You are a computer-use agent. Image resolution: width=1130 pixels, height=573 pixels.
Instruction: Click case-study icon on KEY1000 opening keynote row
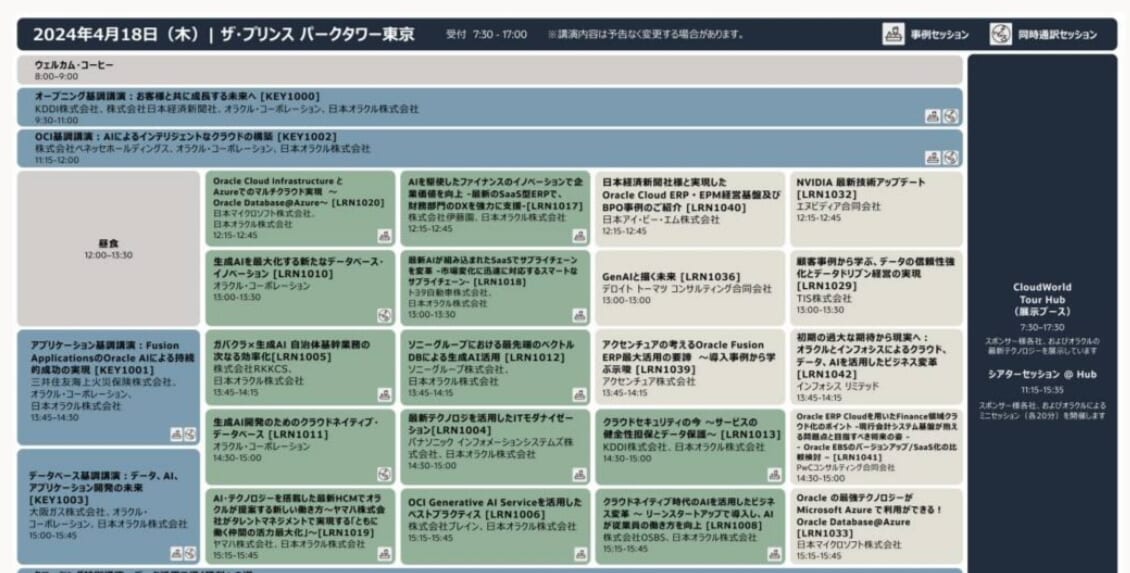[x=933, y=117]
